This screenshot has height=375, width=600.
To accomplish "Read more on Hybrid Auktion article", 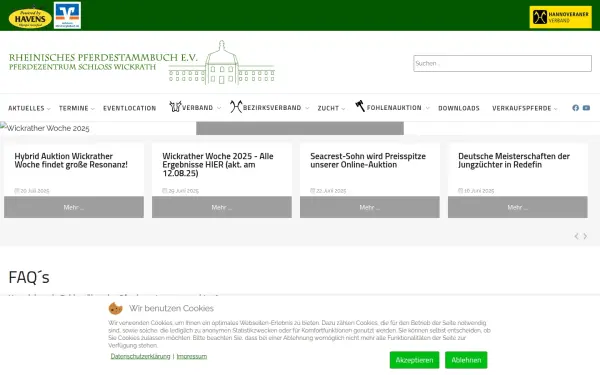I will pyautogui.click(x=74, y=207).
